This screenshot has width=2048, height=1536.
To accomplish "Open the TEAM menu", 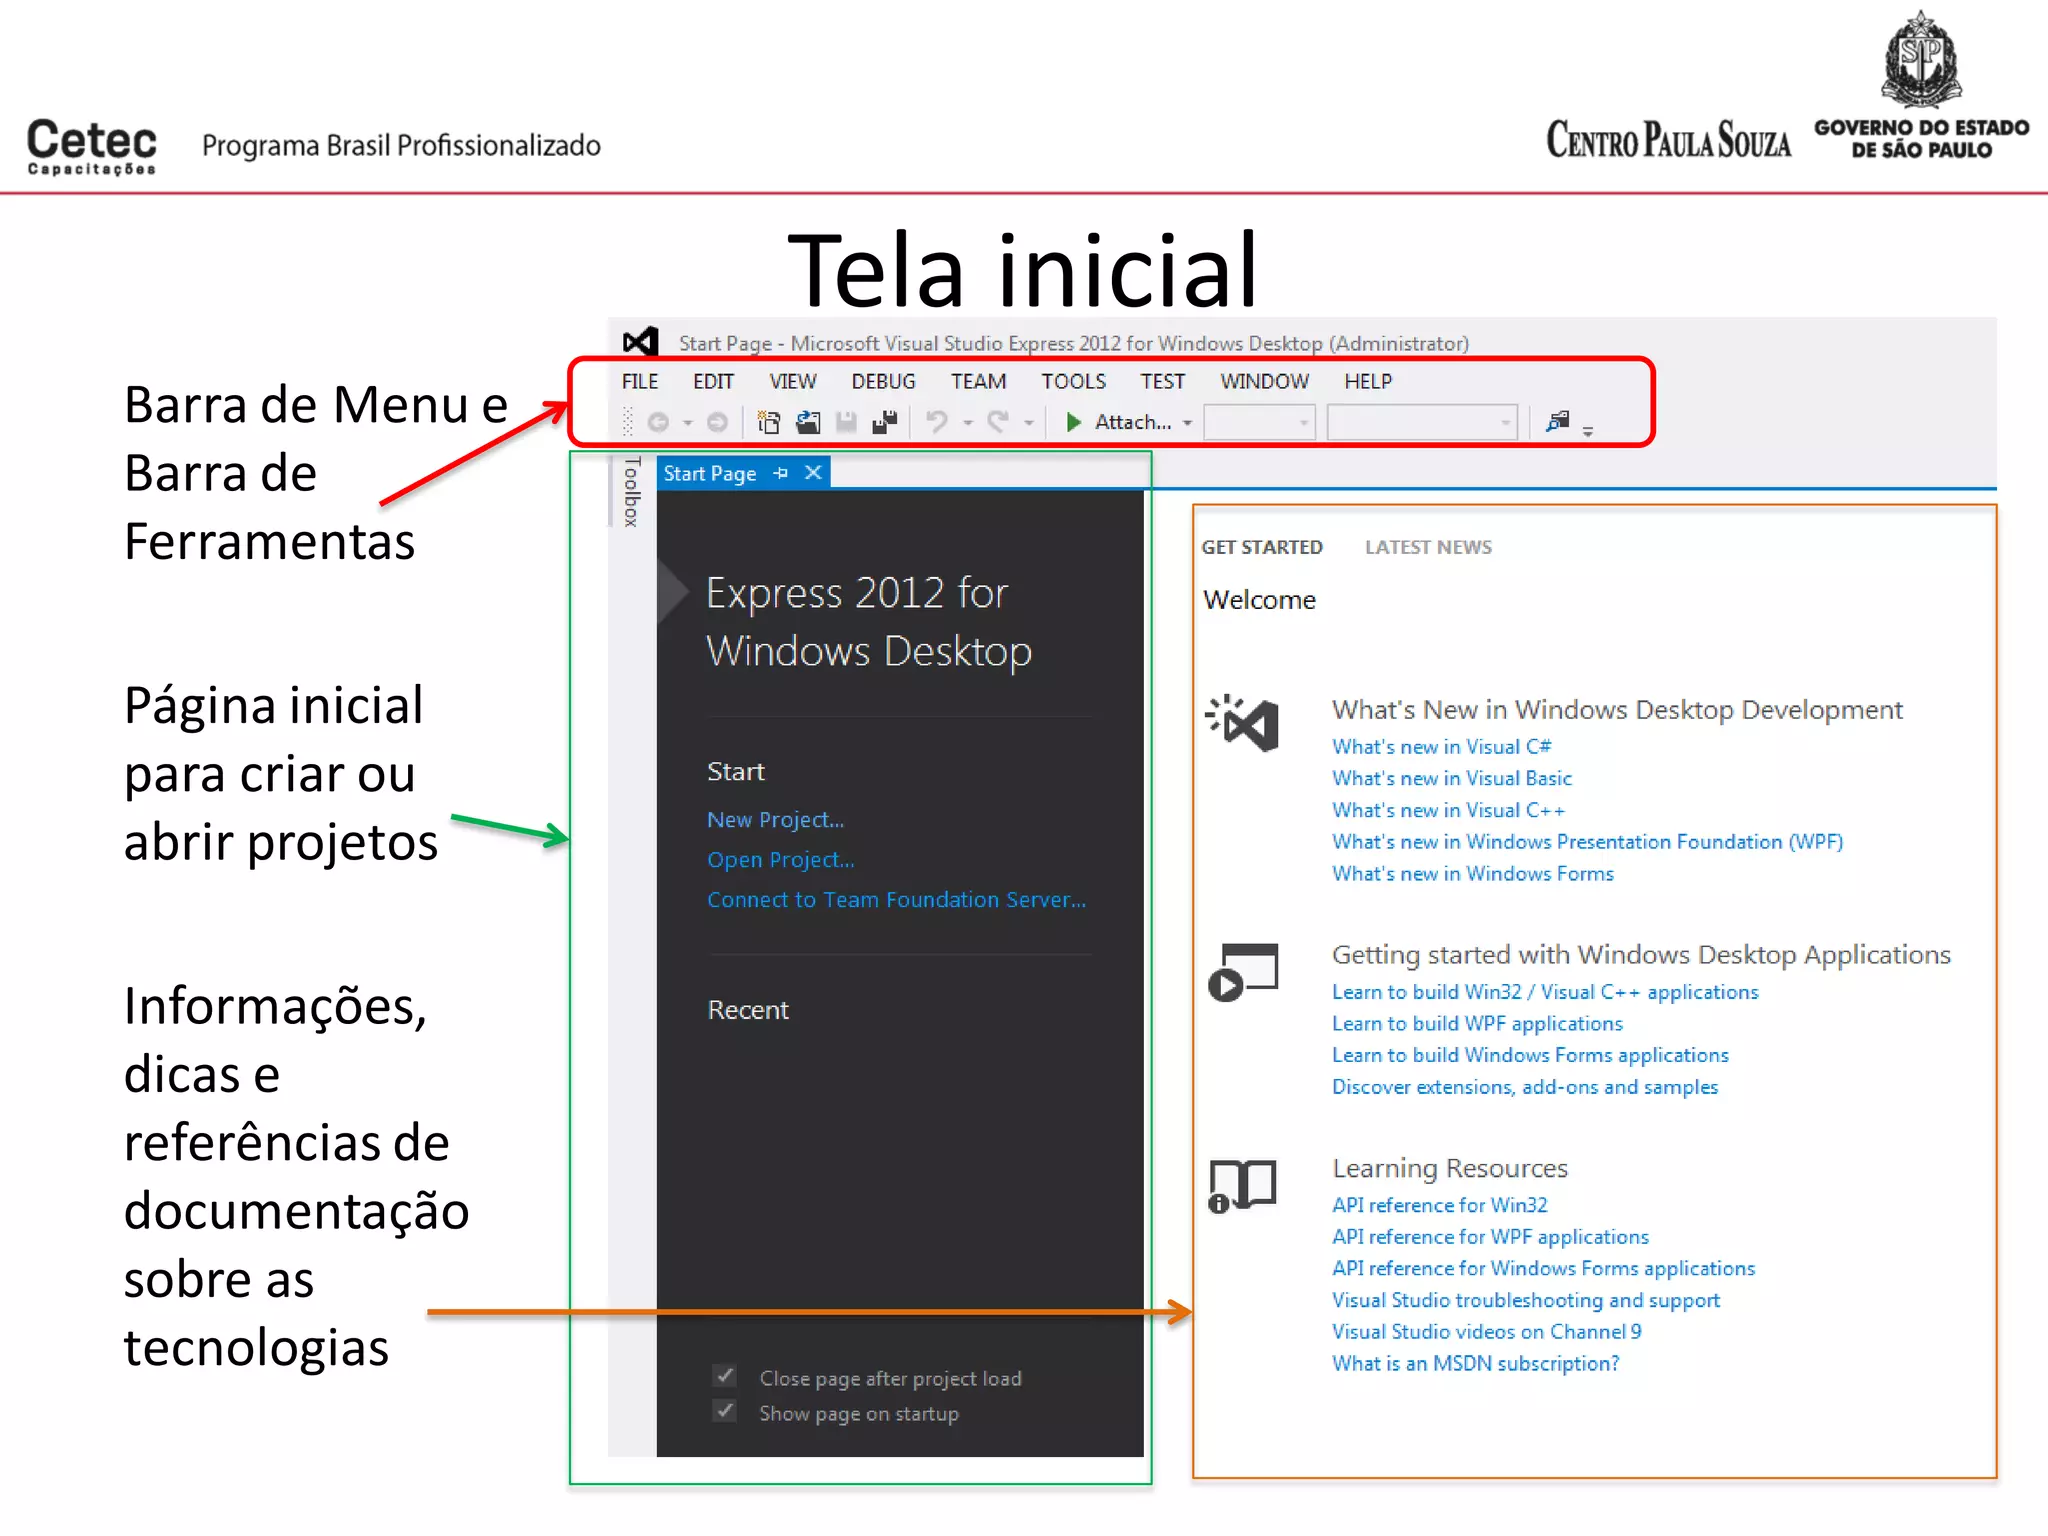I will coord(978,382).
